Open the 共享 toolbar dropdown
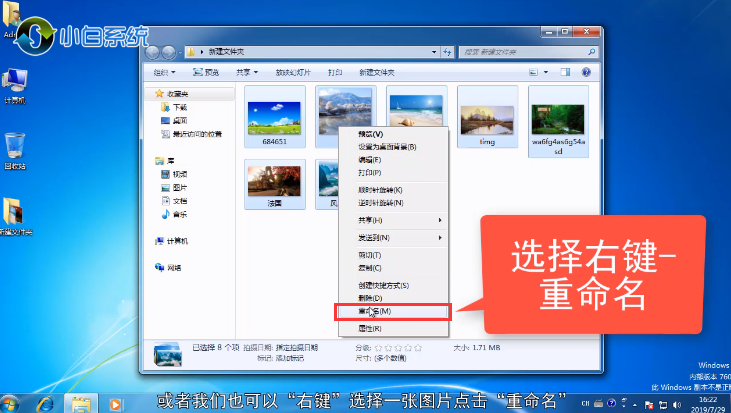The image size is (731, 413). click(247, 72)
